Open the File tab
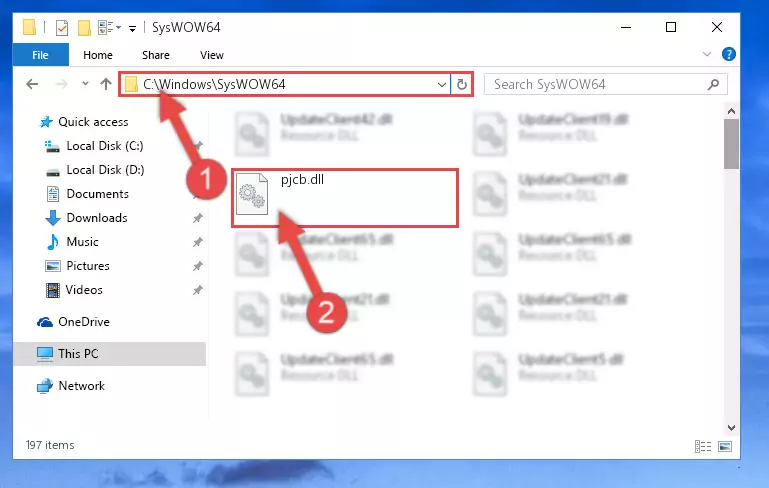Image resolution: width=769 pixels, height=488 pixels. pyautogui.click(x=41, y=55)
